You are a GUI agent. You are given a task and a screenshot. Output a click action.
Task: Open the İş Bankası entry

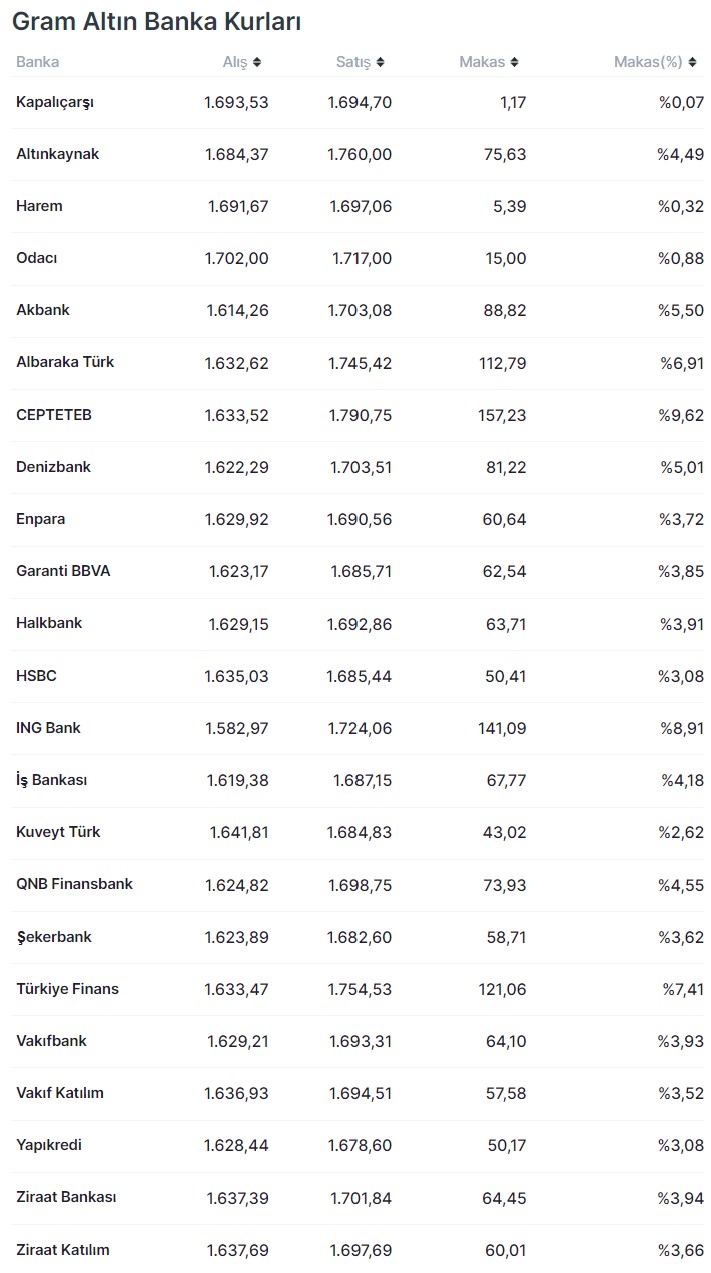52,780
